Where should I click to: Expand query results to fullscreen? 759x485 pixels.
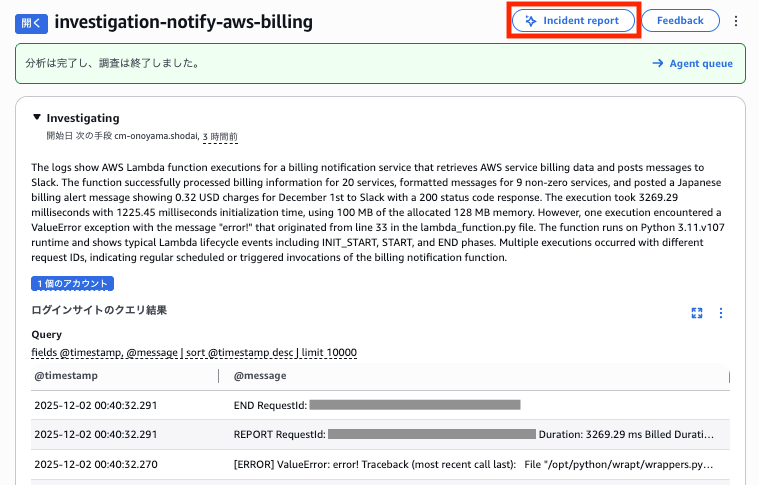(697, 313)
